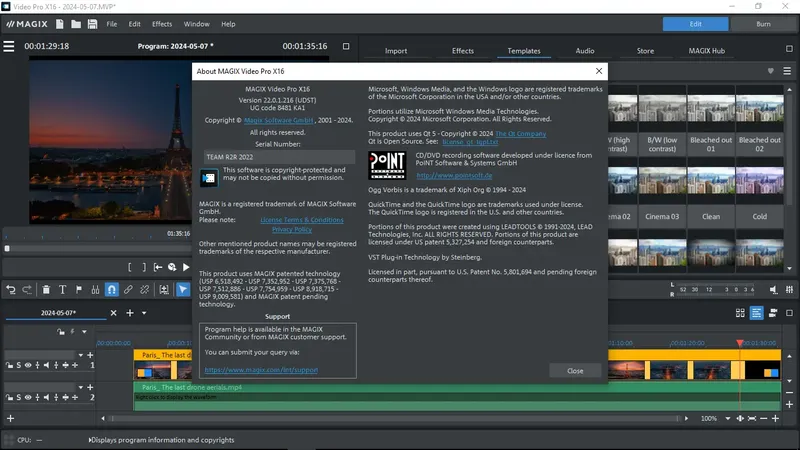Toggle solo S on track 2
The height and width of the screenshot is (450, 800).
point(19,397)
